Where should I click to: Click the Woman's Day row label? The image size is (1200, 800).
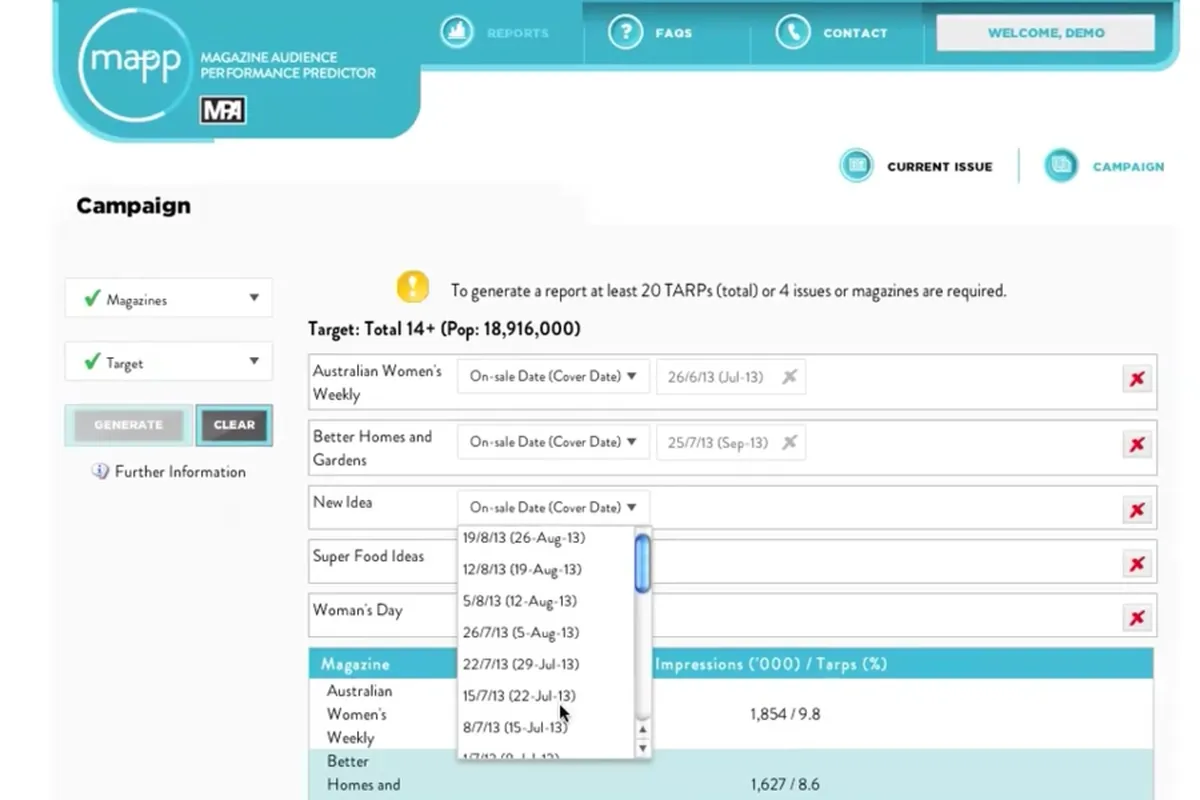point(357,610)
